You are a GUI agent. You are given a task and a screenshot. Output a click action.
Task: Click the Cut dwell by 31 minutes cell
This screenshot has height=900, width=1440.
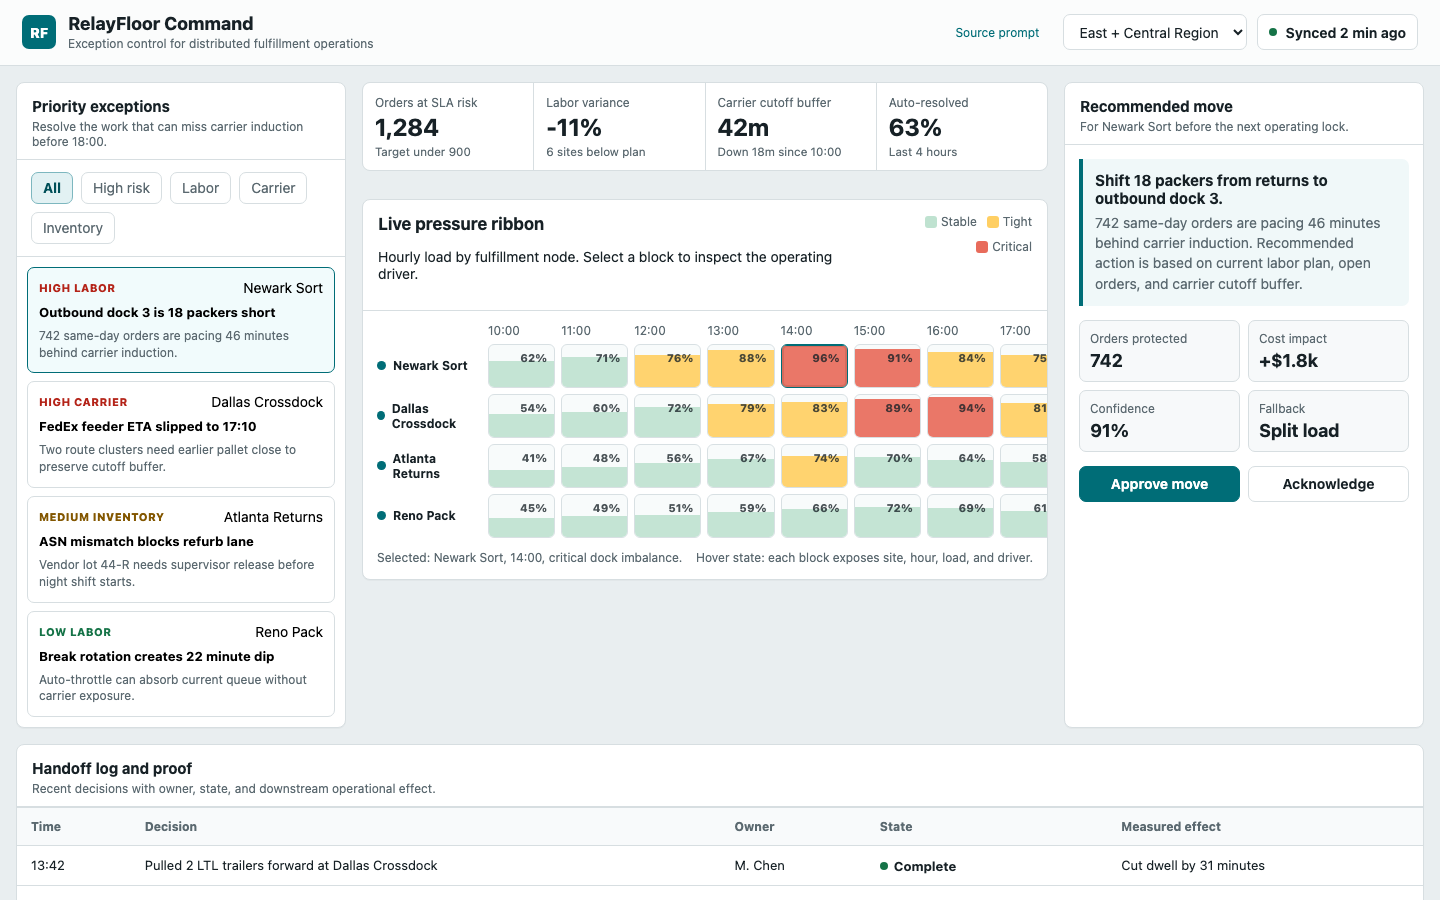tap(1193, 866)
